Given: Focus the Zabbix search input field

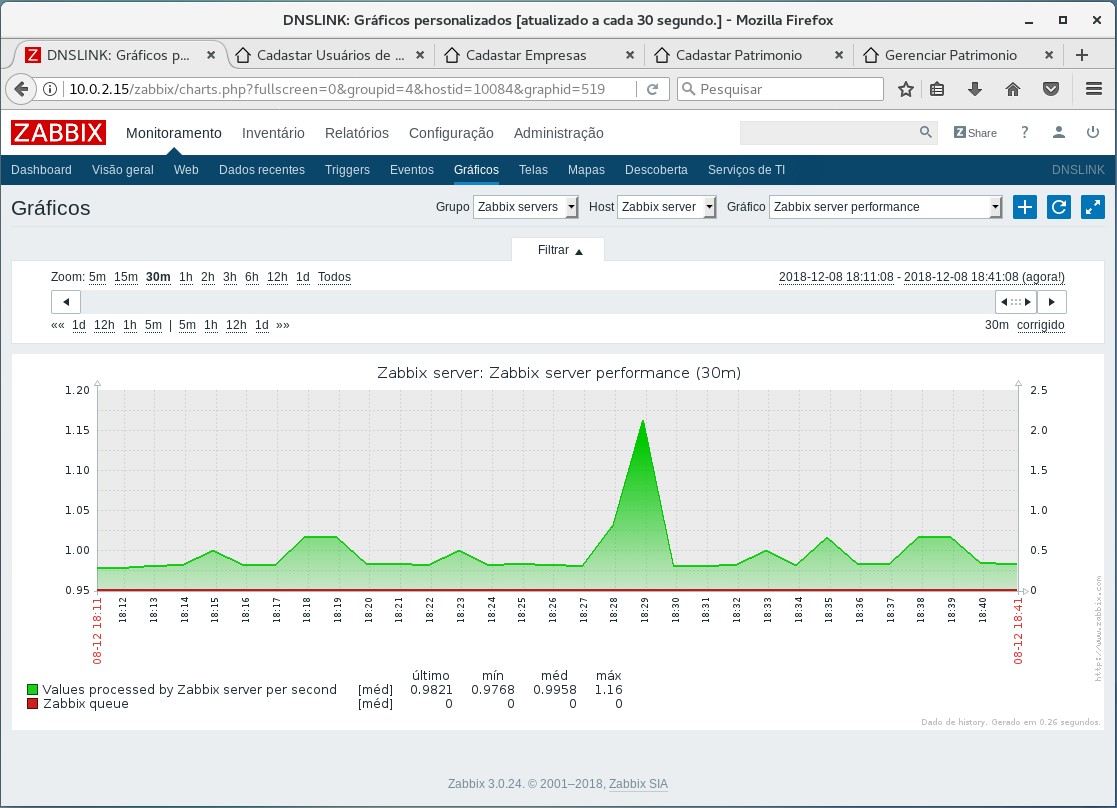Looking at the screenshot, I should pos(829,133).
